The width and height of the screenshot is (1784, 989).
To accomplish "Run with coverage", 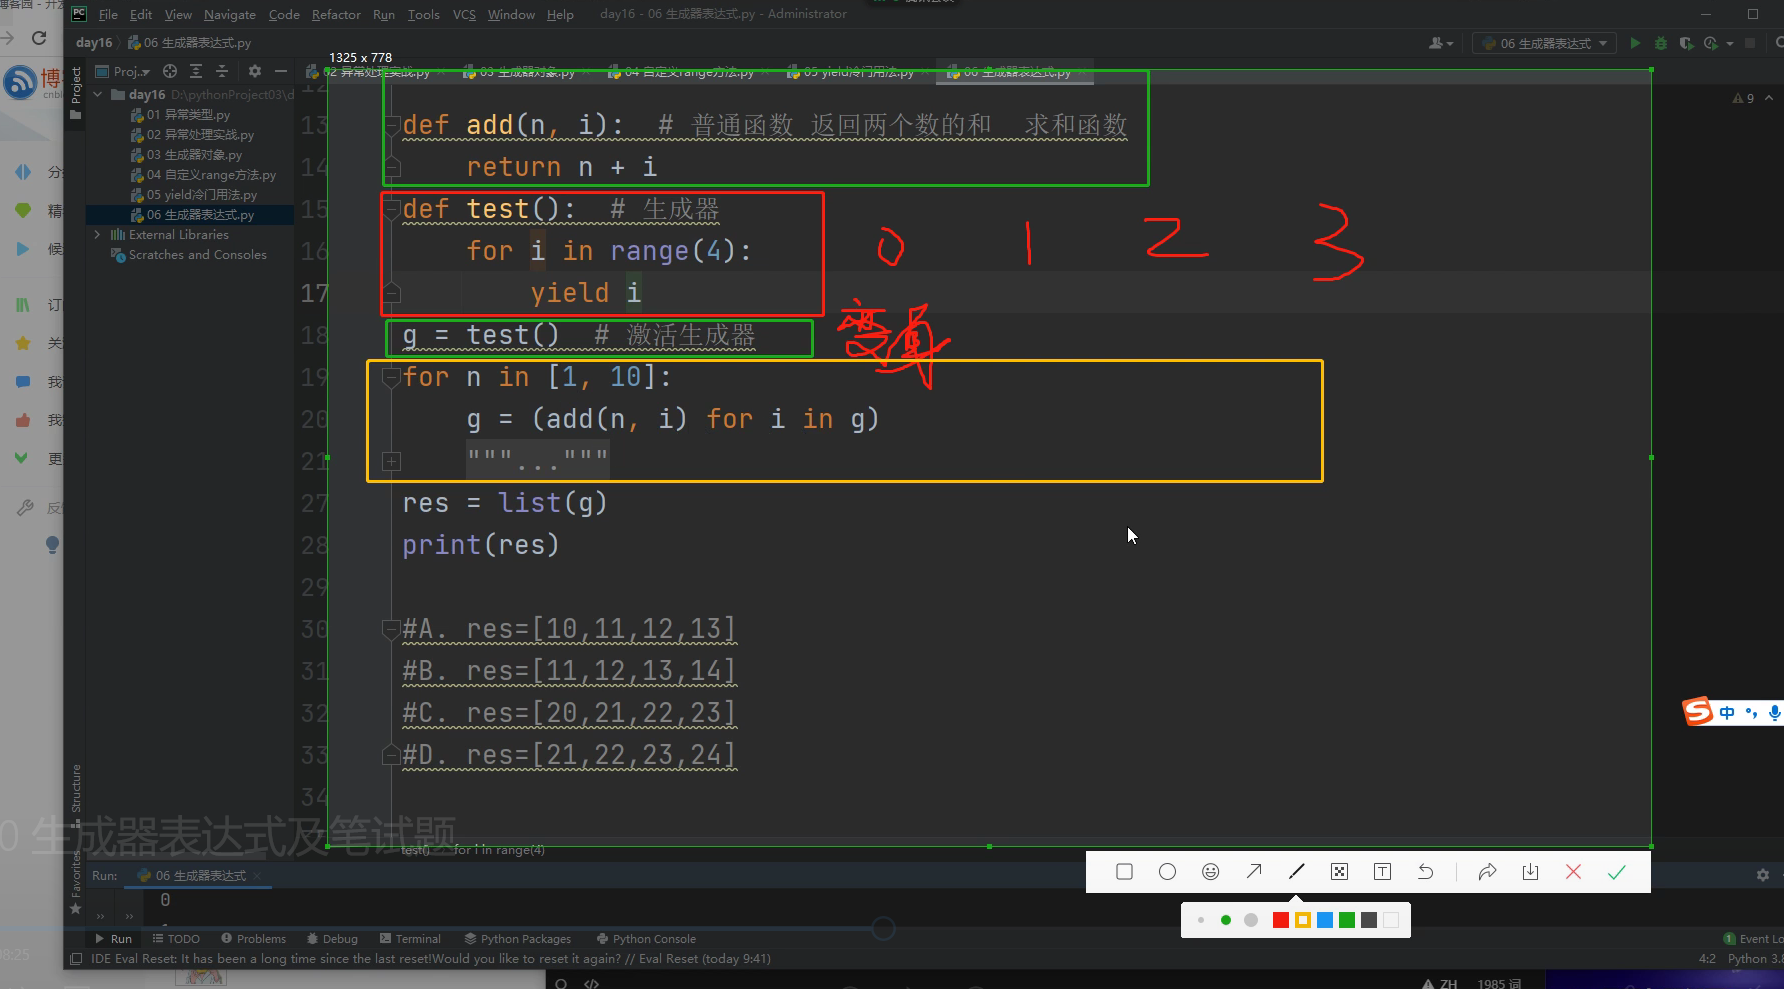I will click(1686, 43).
